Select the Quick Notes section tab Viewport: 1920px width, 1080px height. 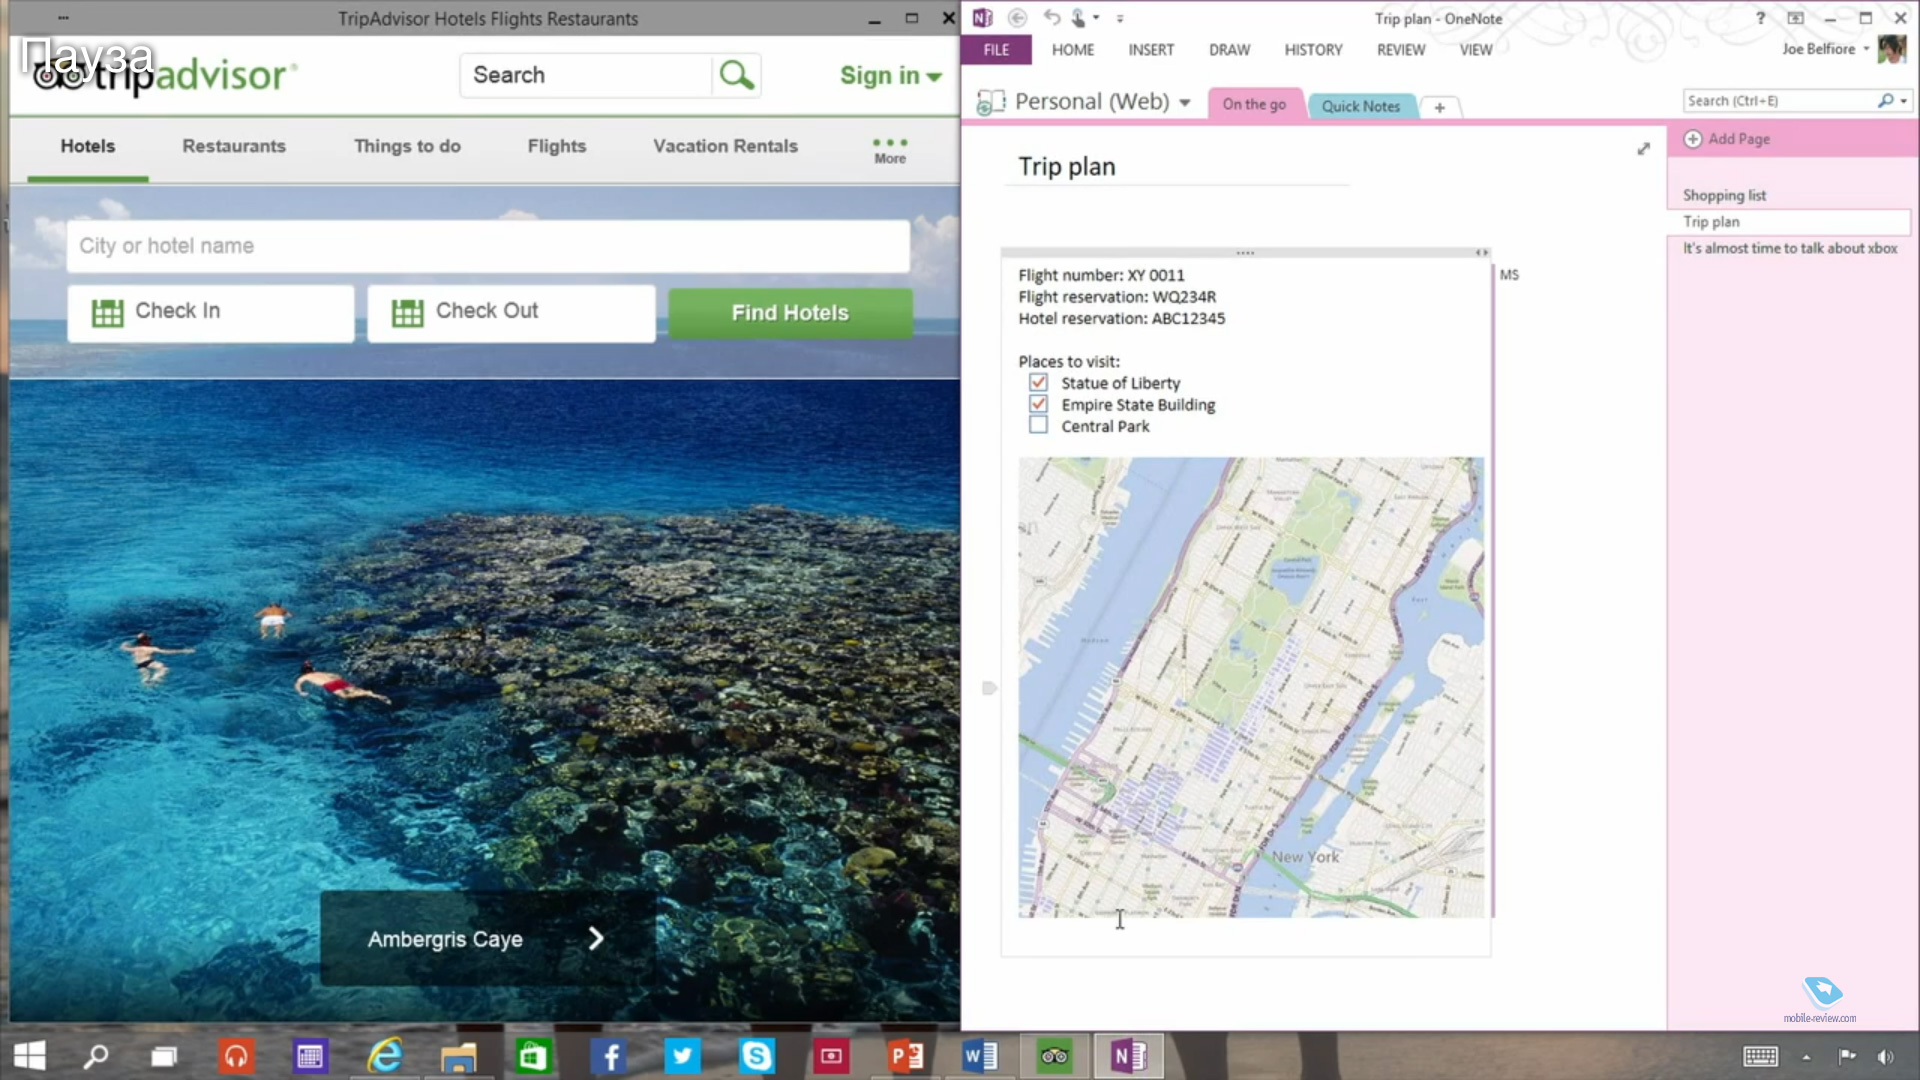click(x=1361, y=106)
